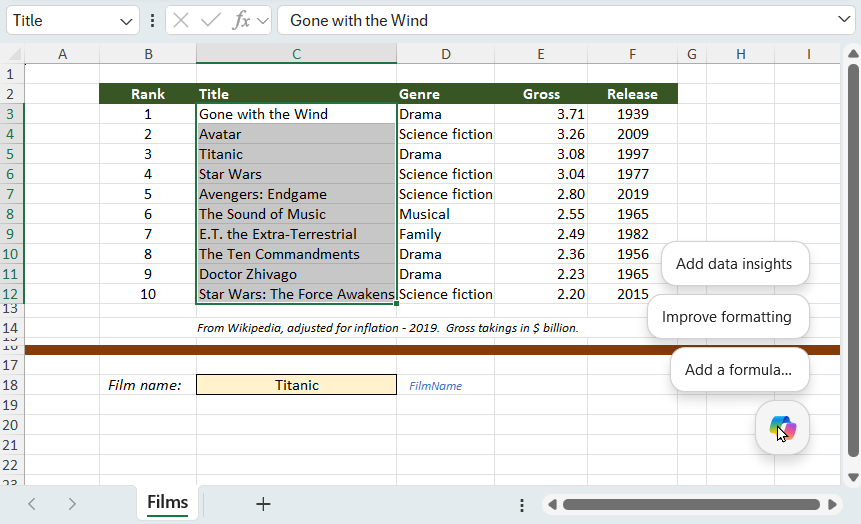Click the horizontal scrollbar right arrow

click(832, 504)
